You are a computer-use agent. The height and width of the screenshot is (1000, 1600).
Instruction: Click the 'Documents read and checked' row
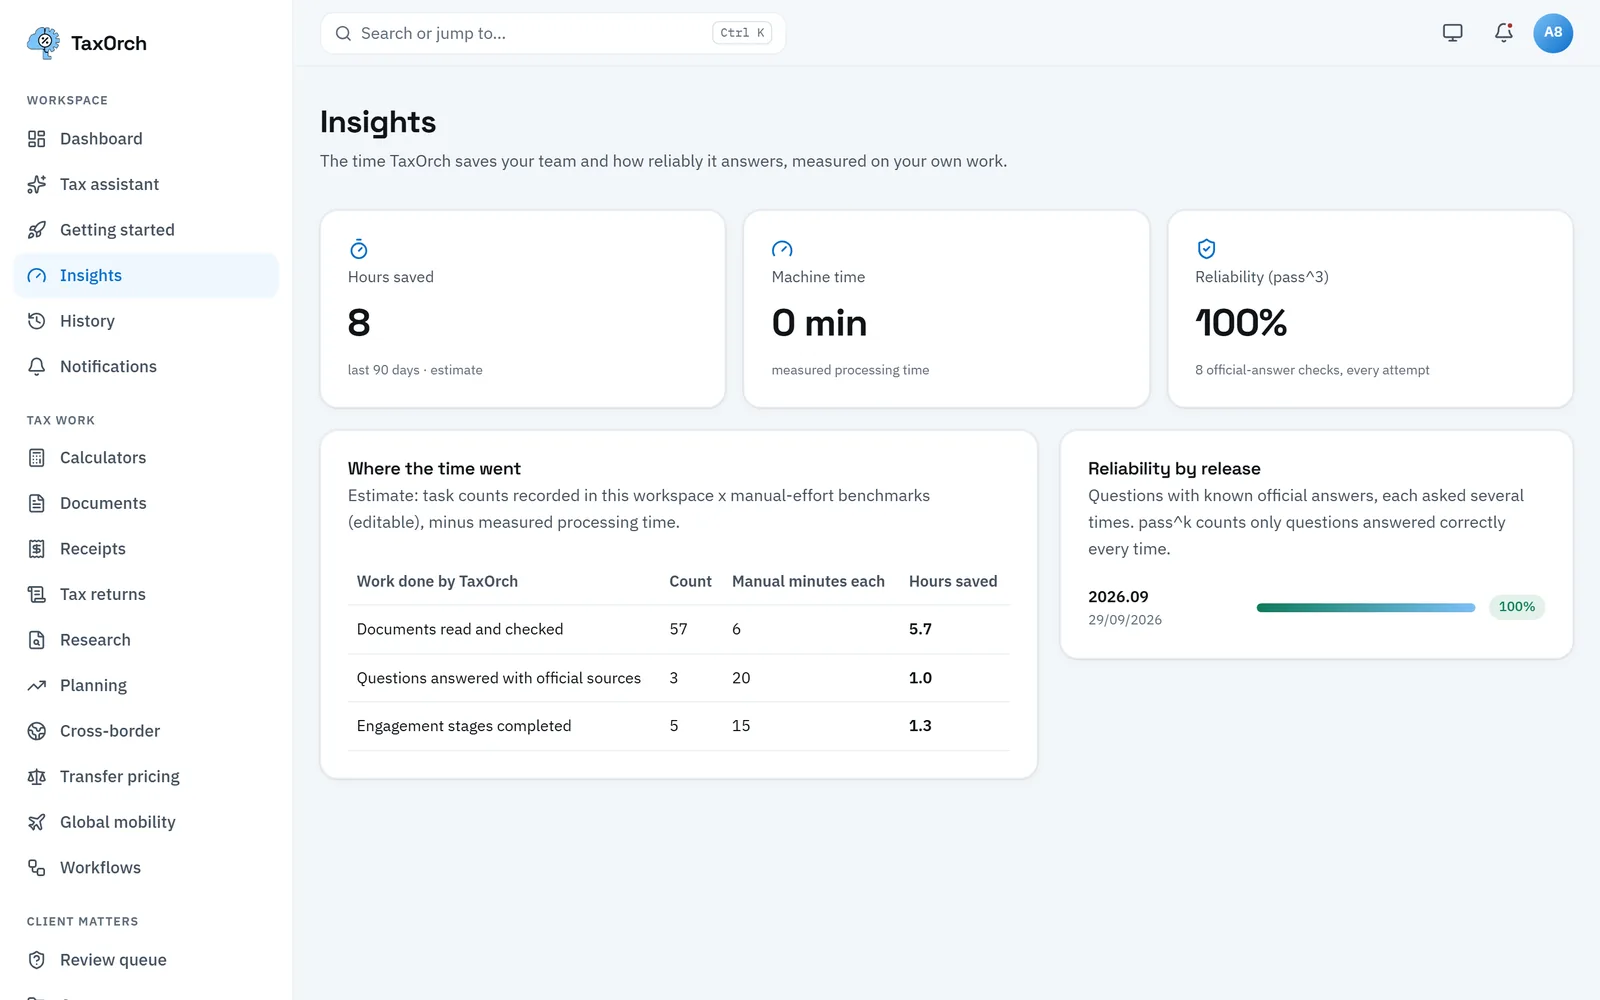[679, 629]
